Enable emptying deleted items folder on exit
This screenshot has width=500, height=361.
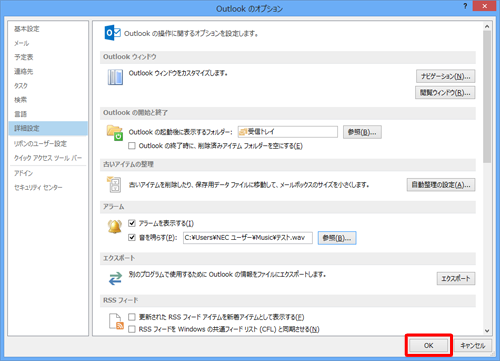[x=132, y=146]
